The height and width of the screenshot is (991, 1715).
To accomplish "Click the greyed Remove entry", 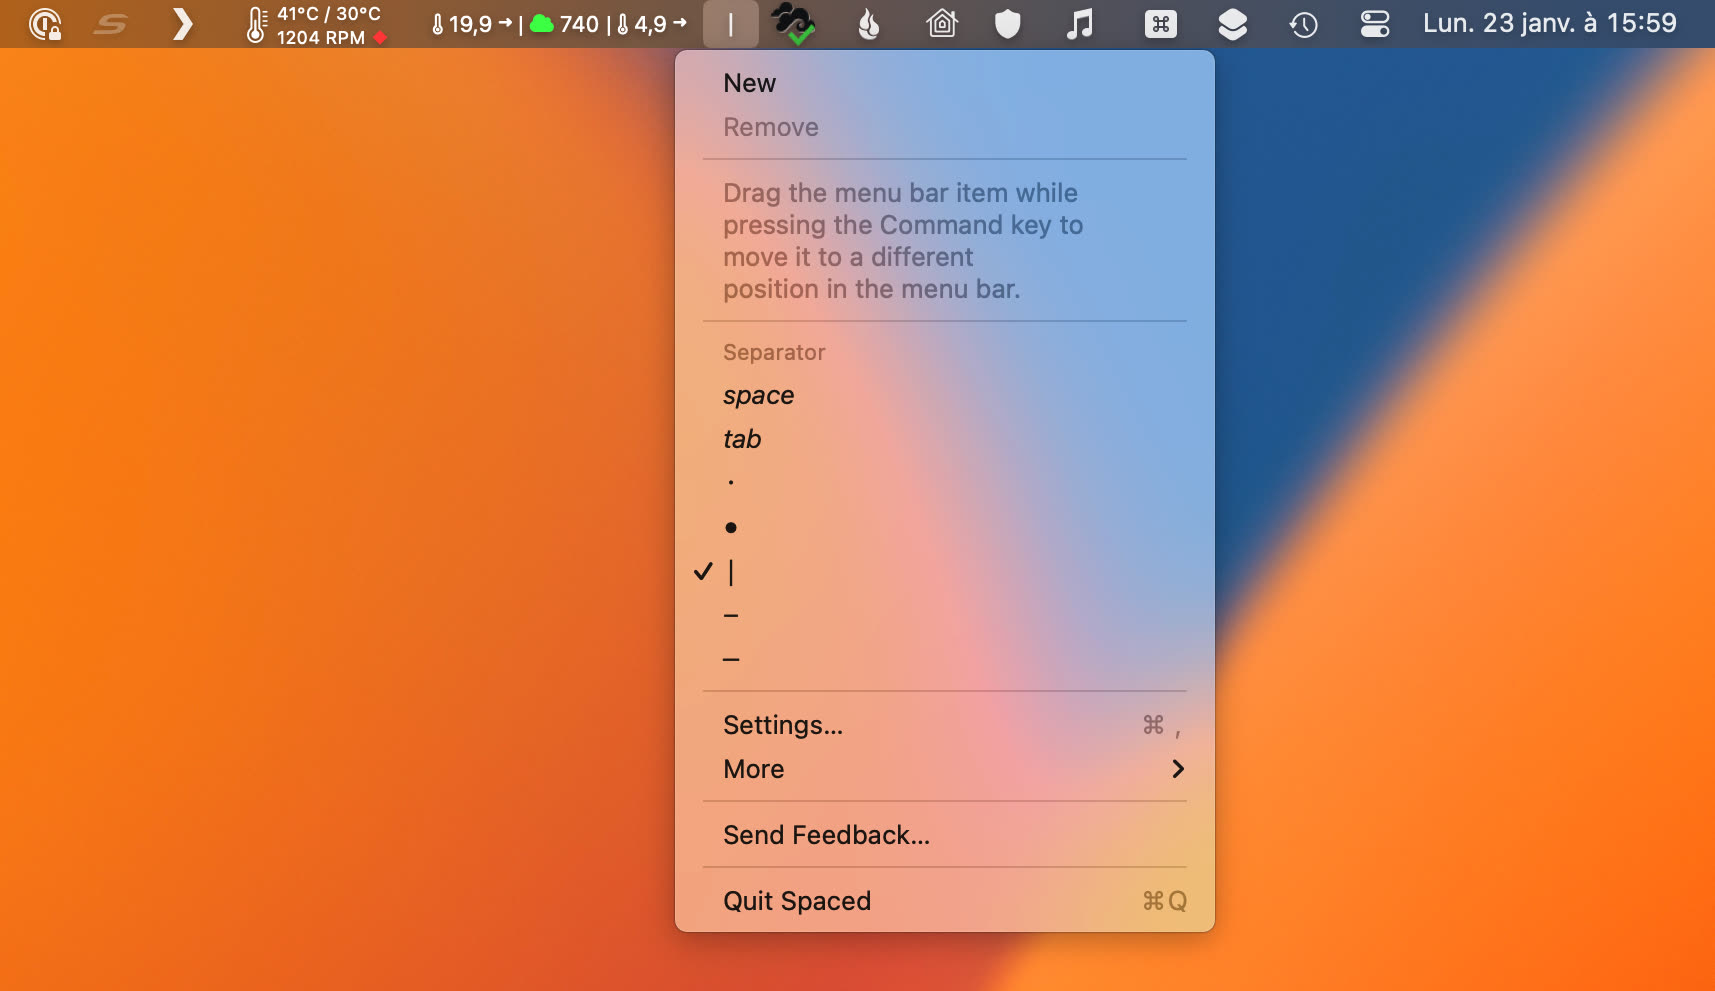I will 945,127.
